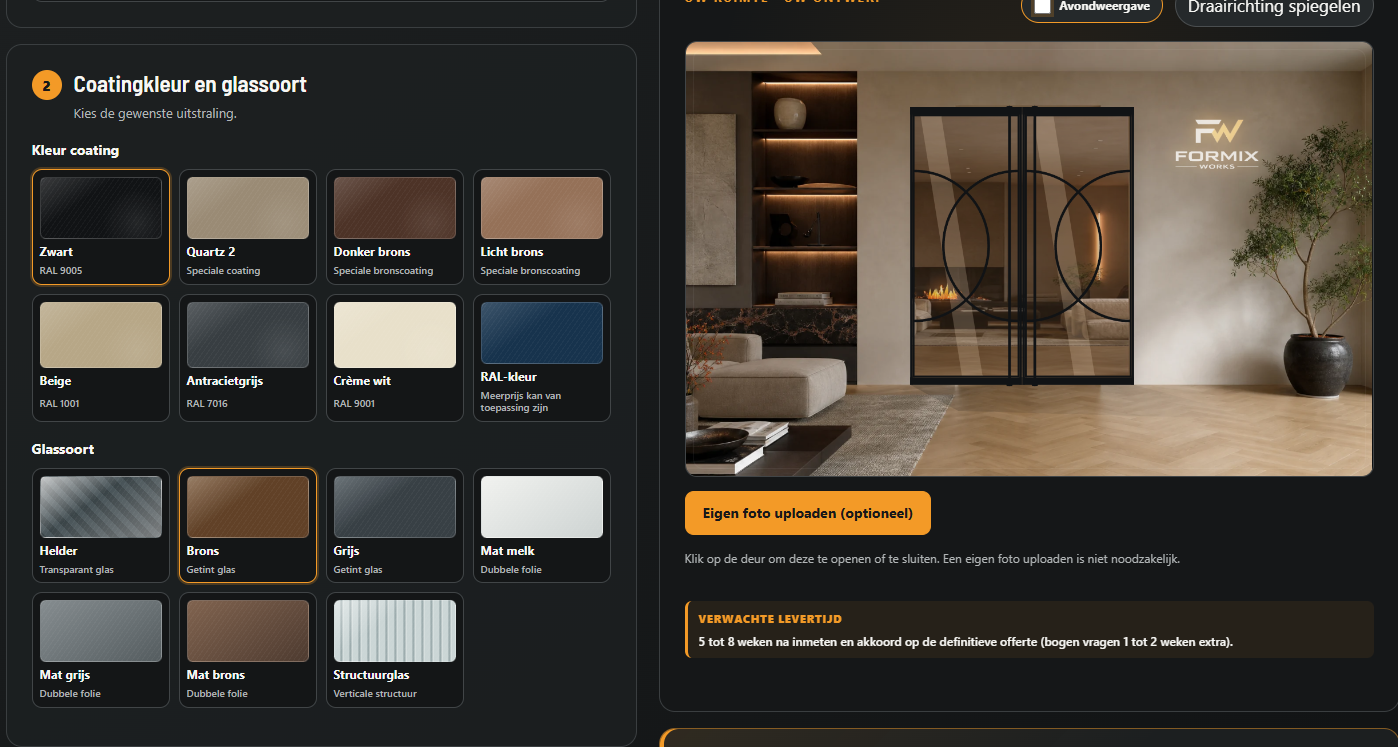Select Mat brons dubbele folie glass
This screenshot has width=1398, height=747.
[x=248, y=650]
